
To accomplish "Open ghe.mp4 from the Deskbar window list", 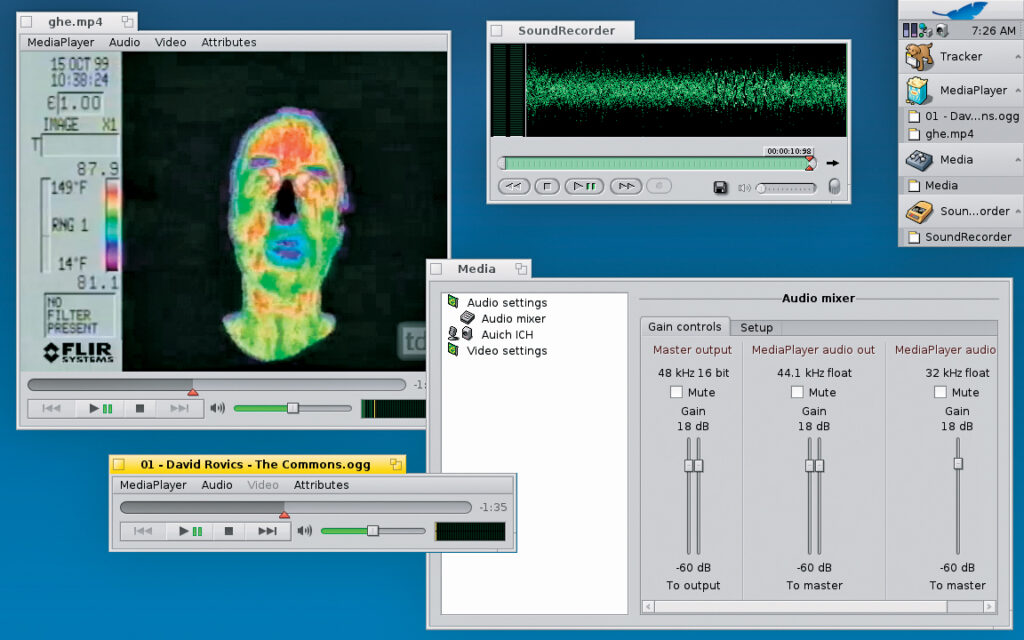I will (949, 133).
